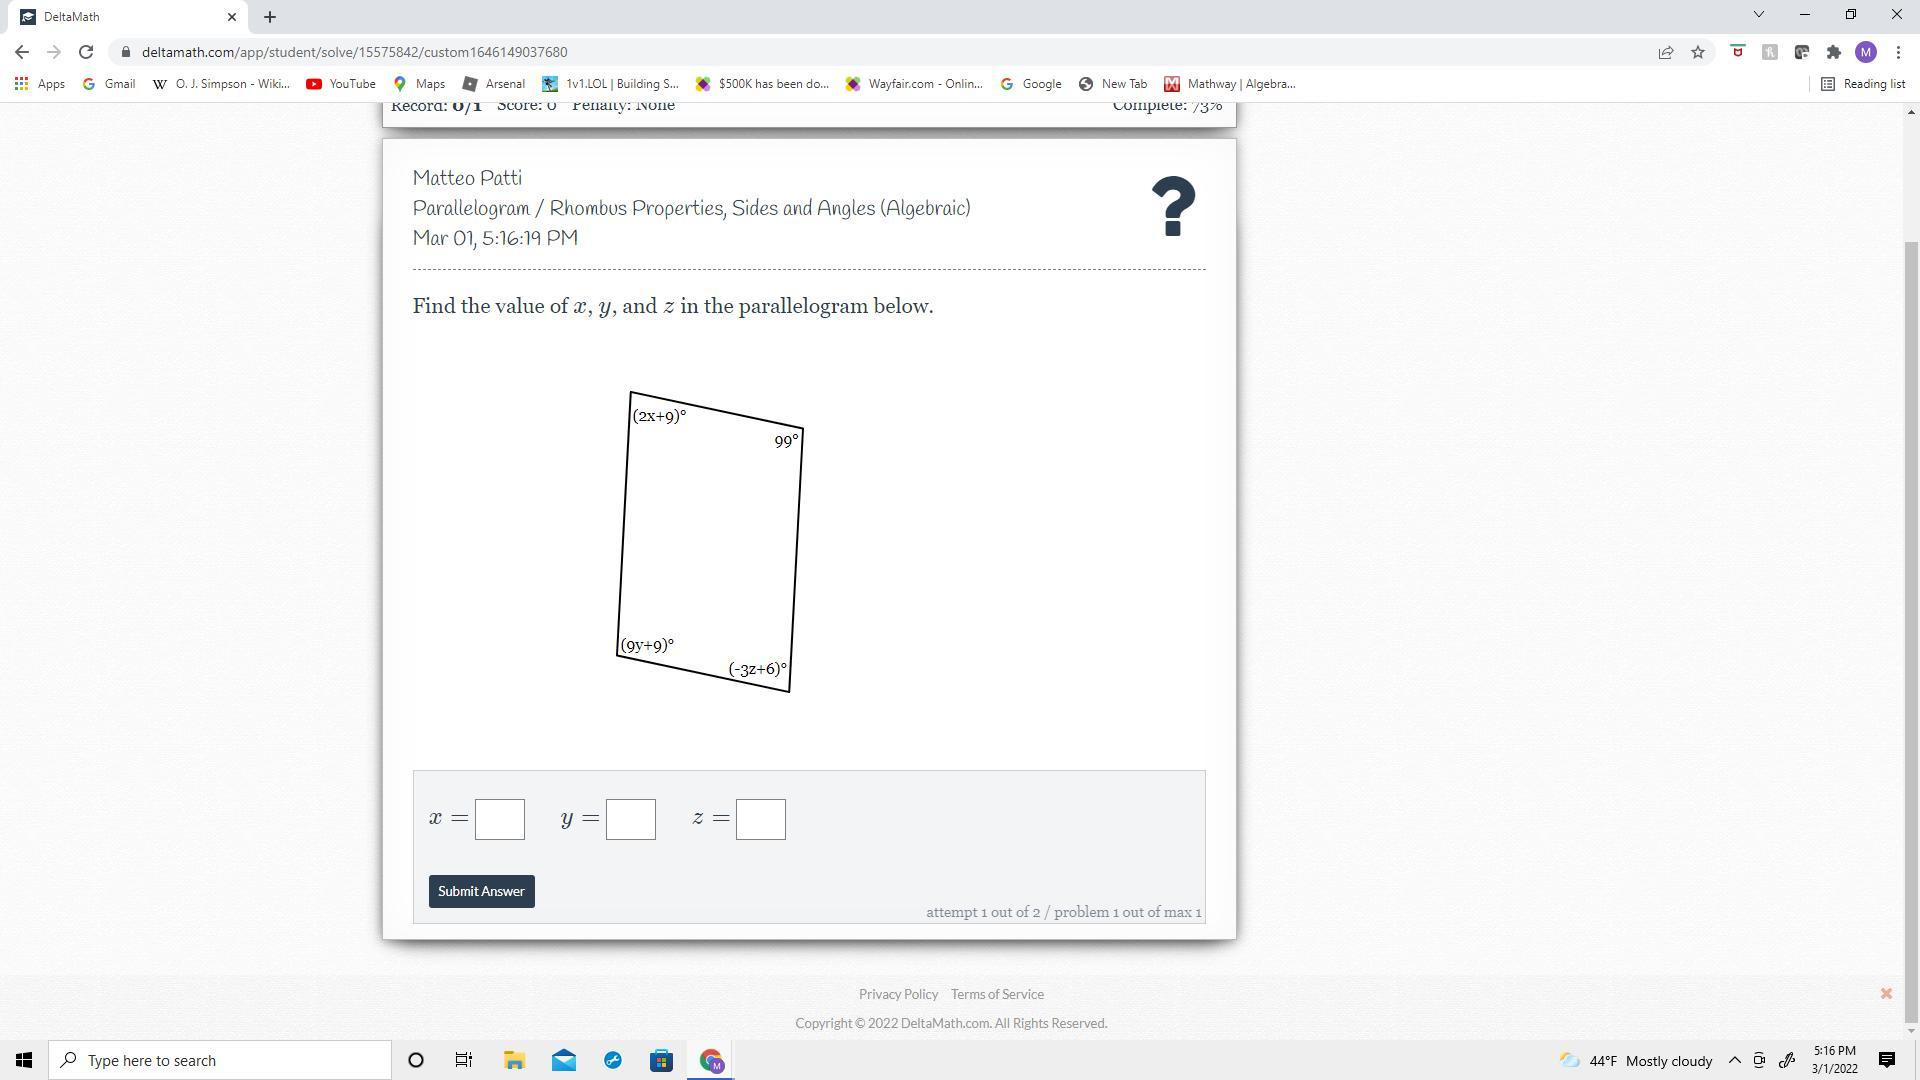1920x1080 pixels.
Task: Open File Explorer from the taskbar
Action: (x=514, y=1060)
